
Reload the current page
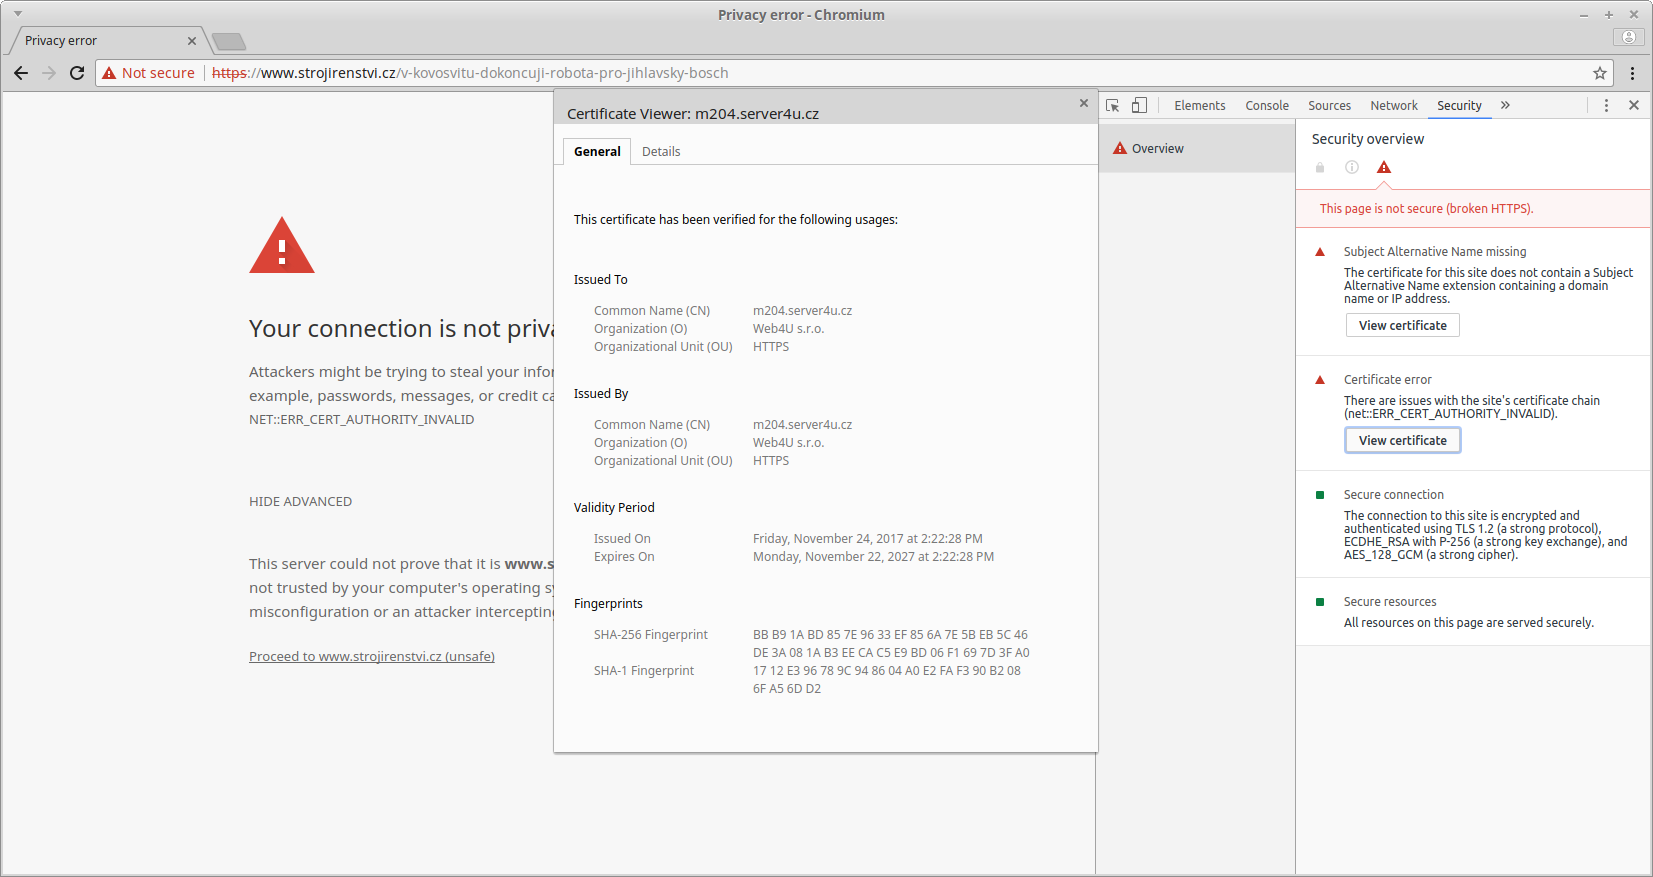(x=77, y=73)
